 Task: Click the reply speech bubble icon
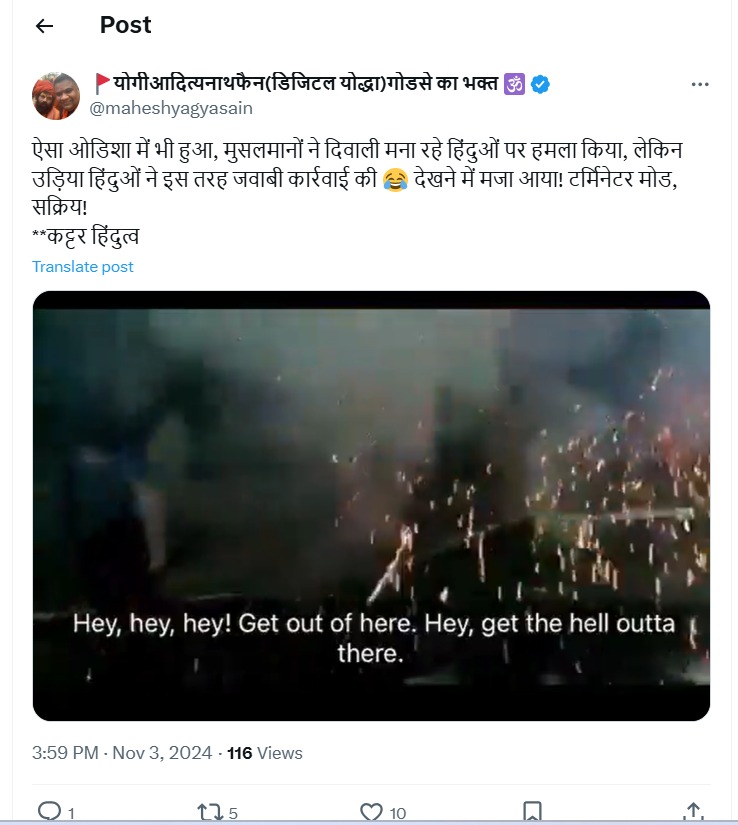[x=48, y=810]
